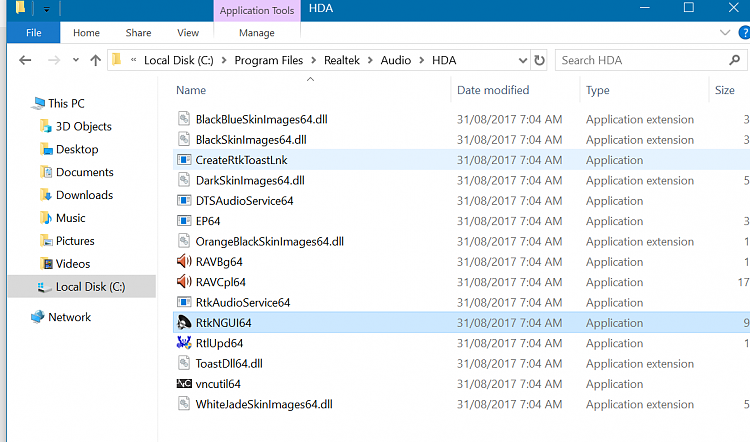The image size is (750, 442).
Task: Open the Quick Access Toolbar customize dropdown
Action: [46, 9]
